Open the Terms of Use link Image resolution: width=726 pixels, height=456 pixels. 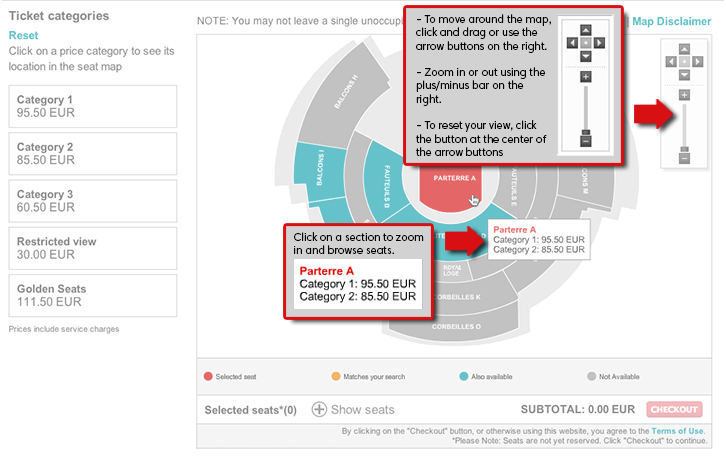pos(677,431)
